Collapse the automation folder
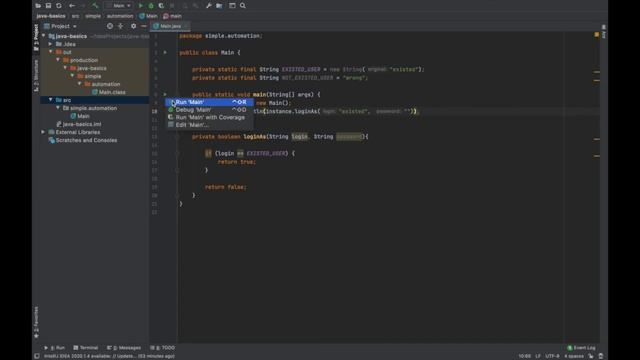Screen dimensions: 640x360 point(80,84)
